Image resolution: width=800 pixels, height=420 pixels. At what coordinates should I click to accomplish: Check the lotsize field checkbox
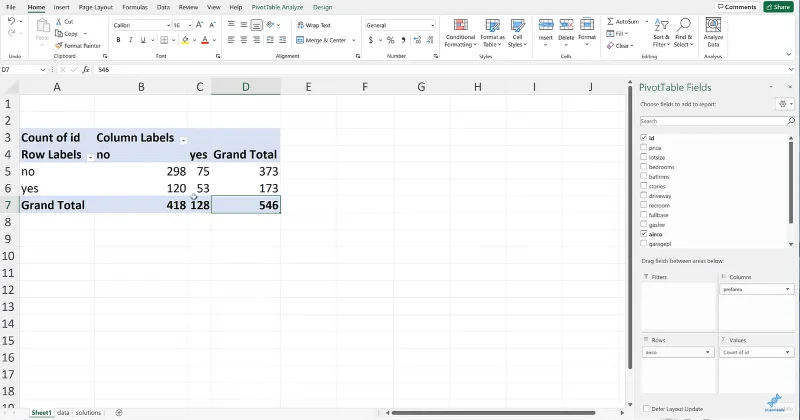(x=643, y=157)
